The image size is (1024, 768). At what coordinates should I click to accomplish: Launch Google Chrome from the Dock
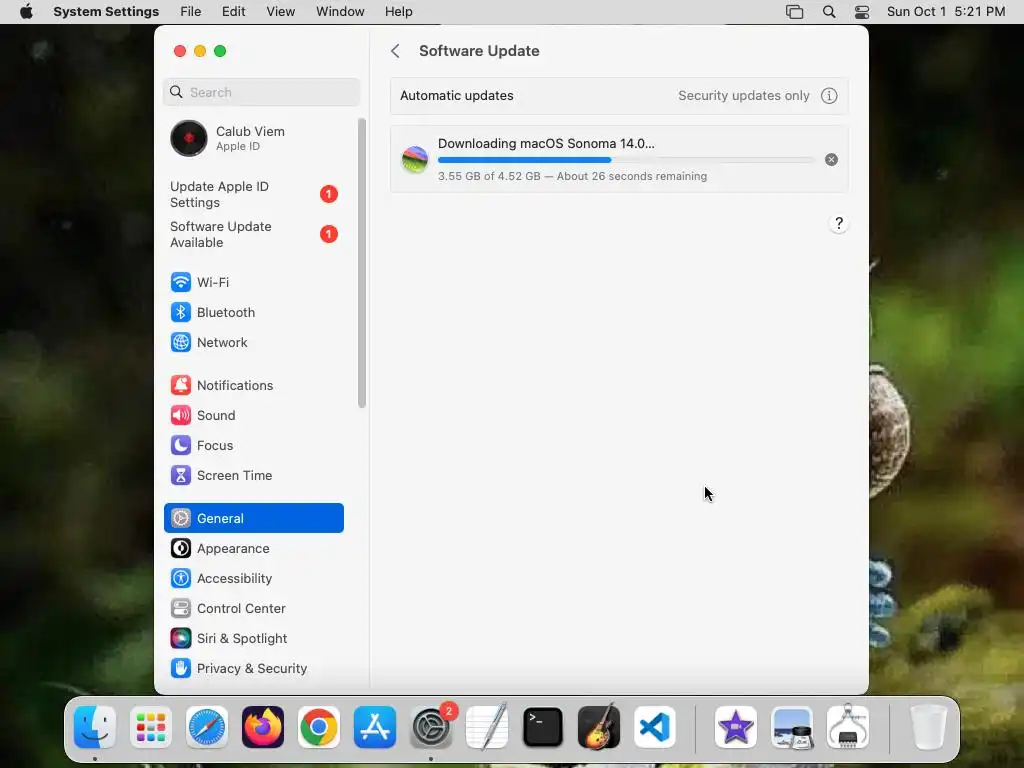(x=319, y=727)
